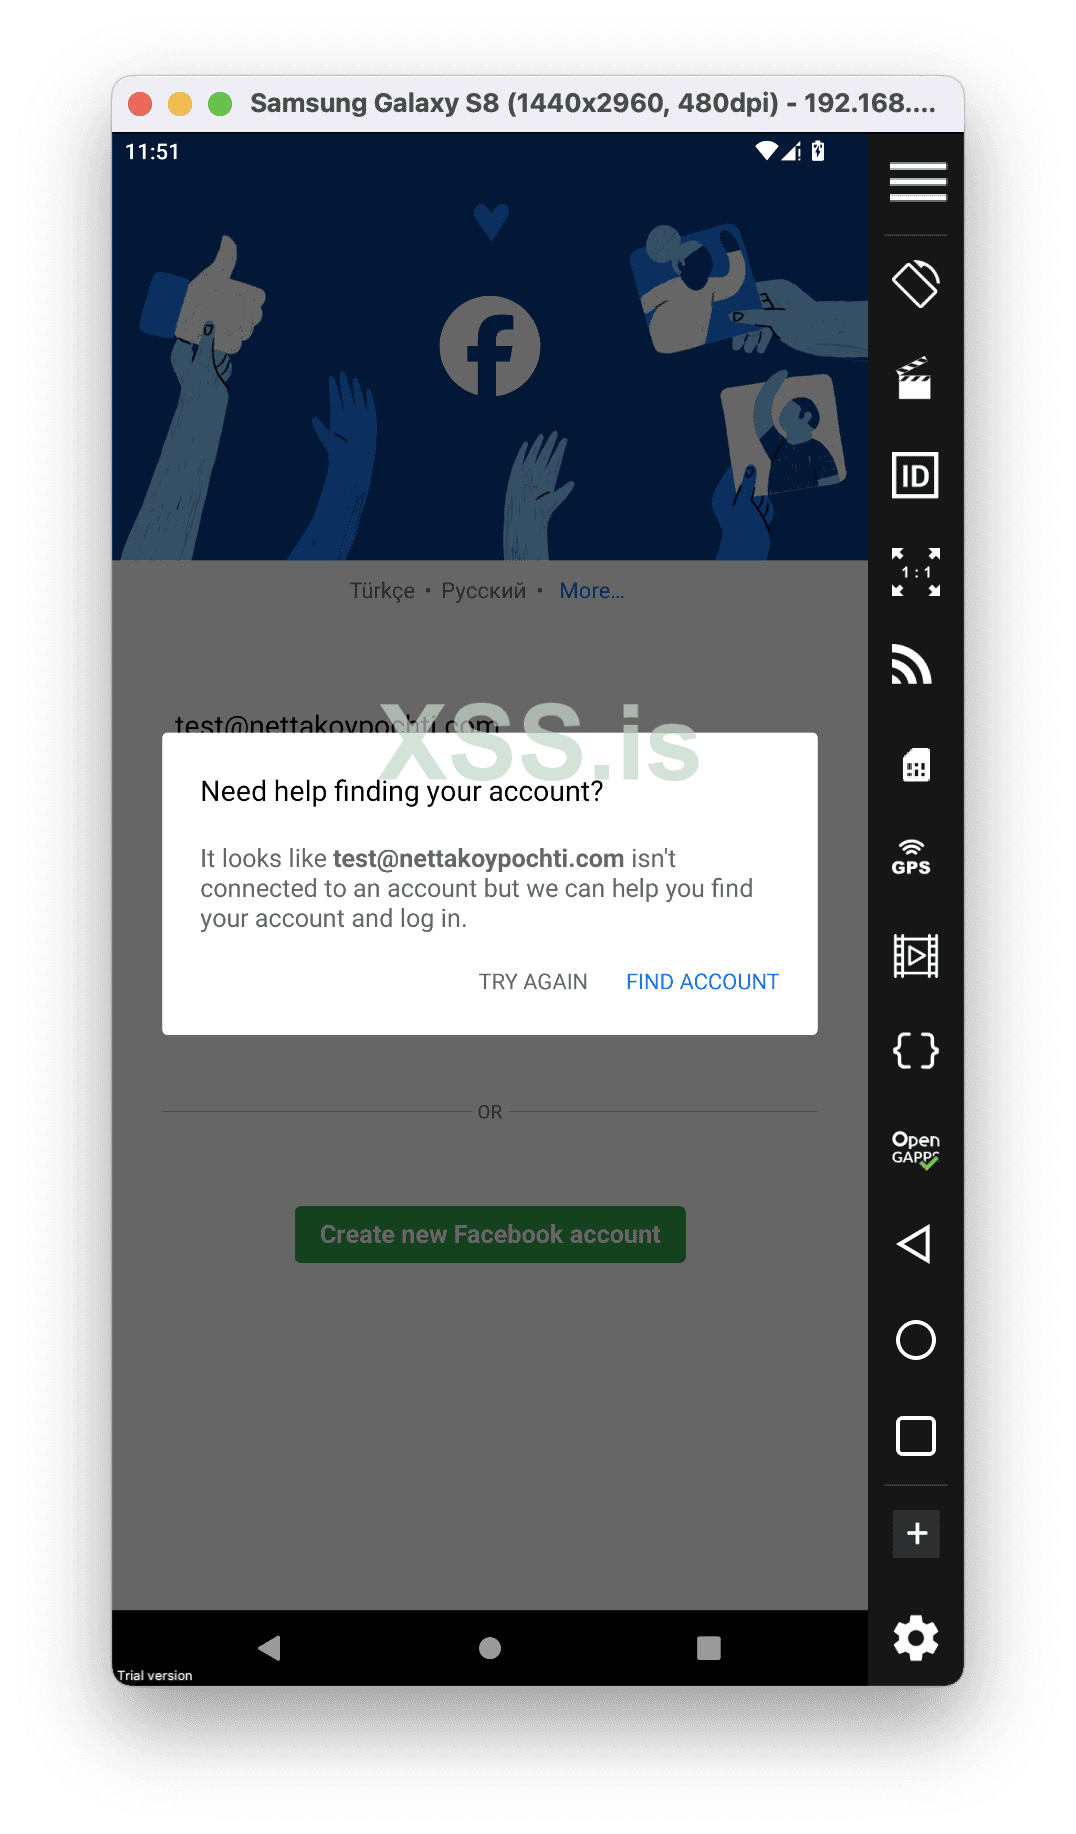Install Open GApps package
Viewport: 1076px width, 1834px height.
tap(916, 1149)
